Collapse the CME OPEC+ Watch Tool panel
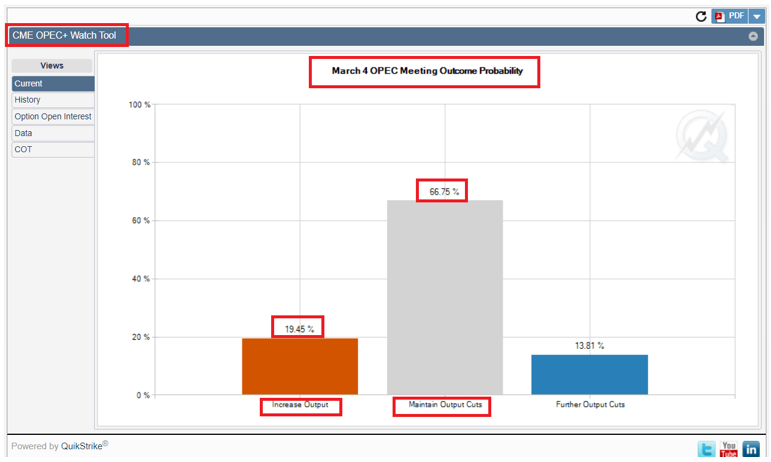The width and height of the screenshot is (771, 462). point(753,36)
